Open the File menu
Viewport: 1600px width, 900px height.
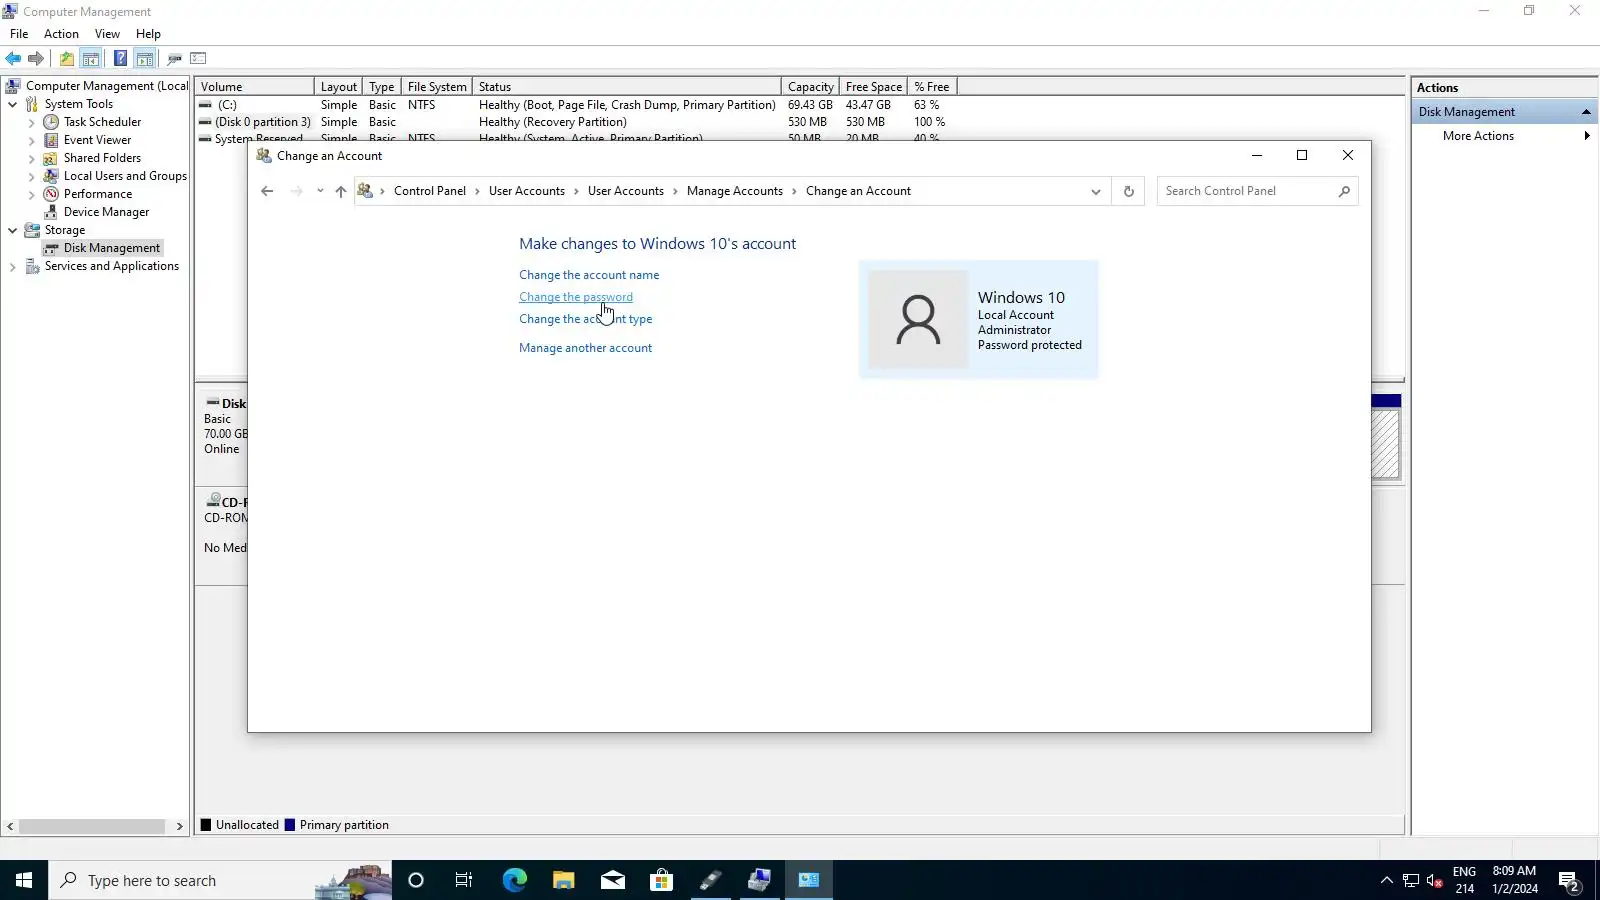click(x=19, y=34)
